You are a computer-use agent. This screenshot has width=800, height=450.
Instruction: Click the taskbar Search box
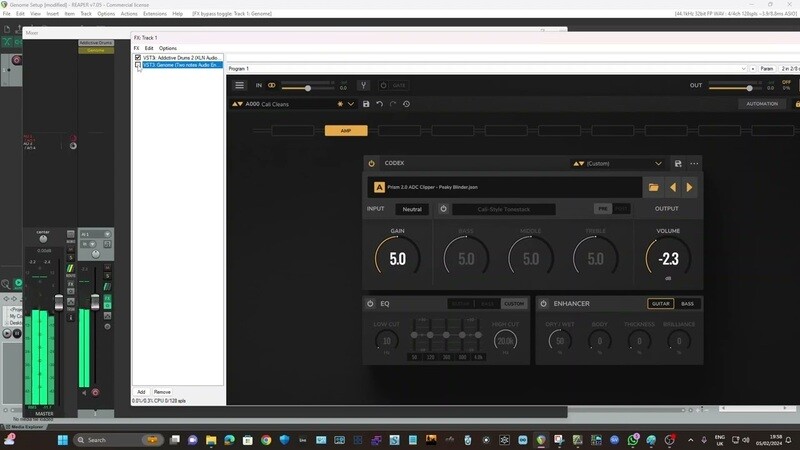[118, 440]
